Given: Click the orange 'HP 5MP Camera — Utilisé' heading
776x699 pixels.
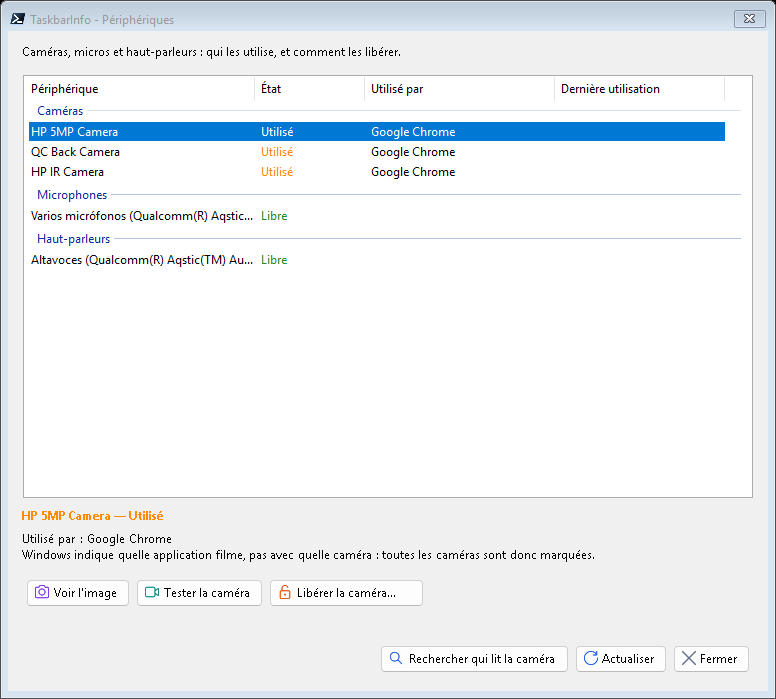Looking at the screenshot, I should click(x=92, y=516).
